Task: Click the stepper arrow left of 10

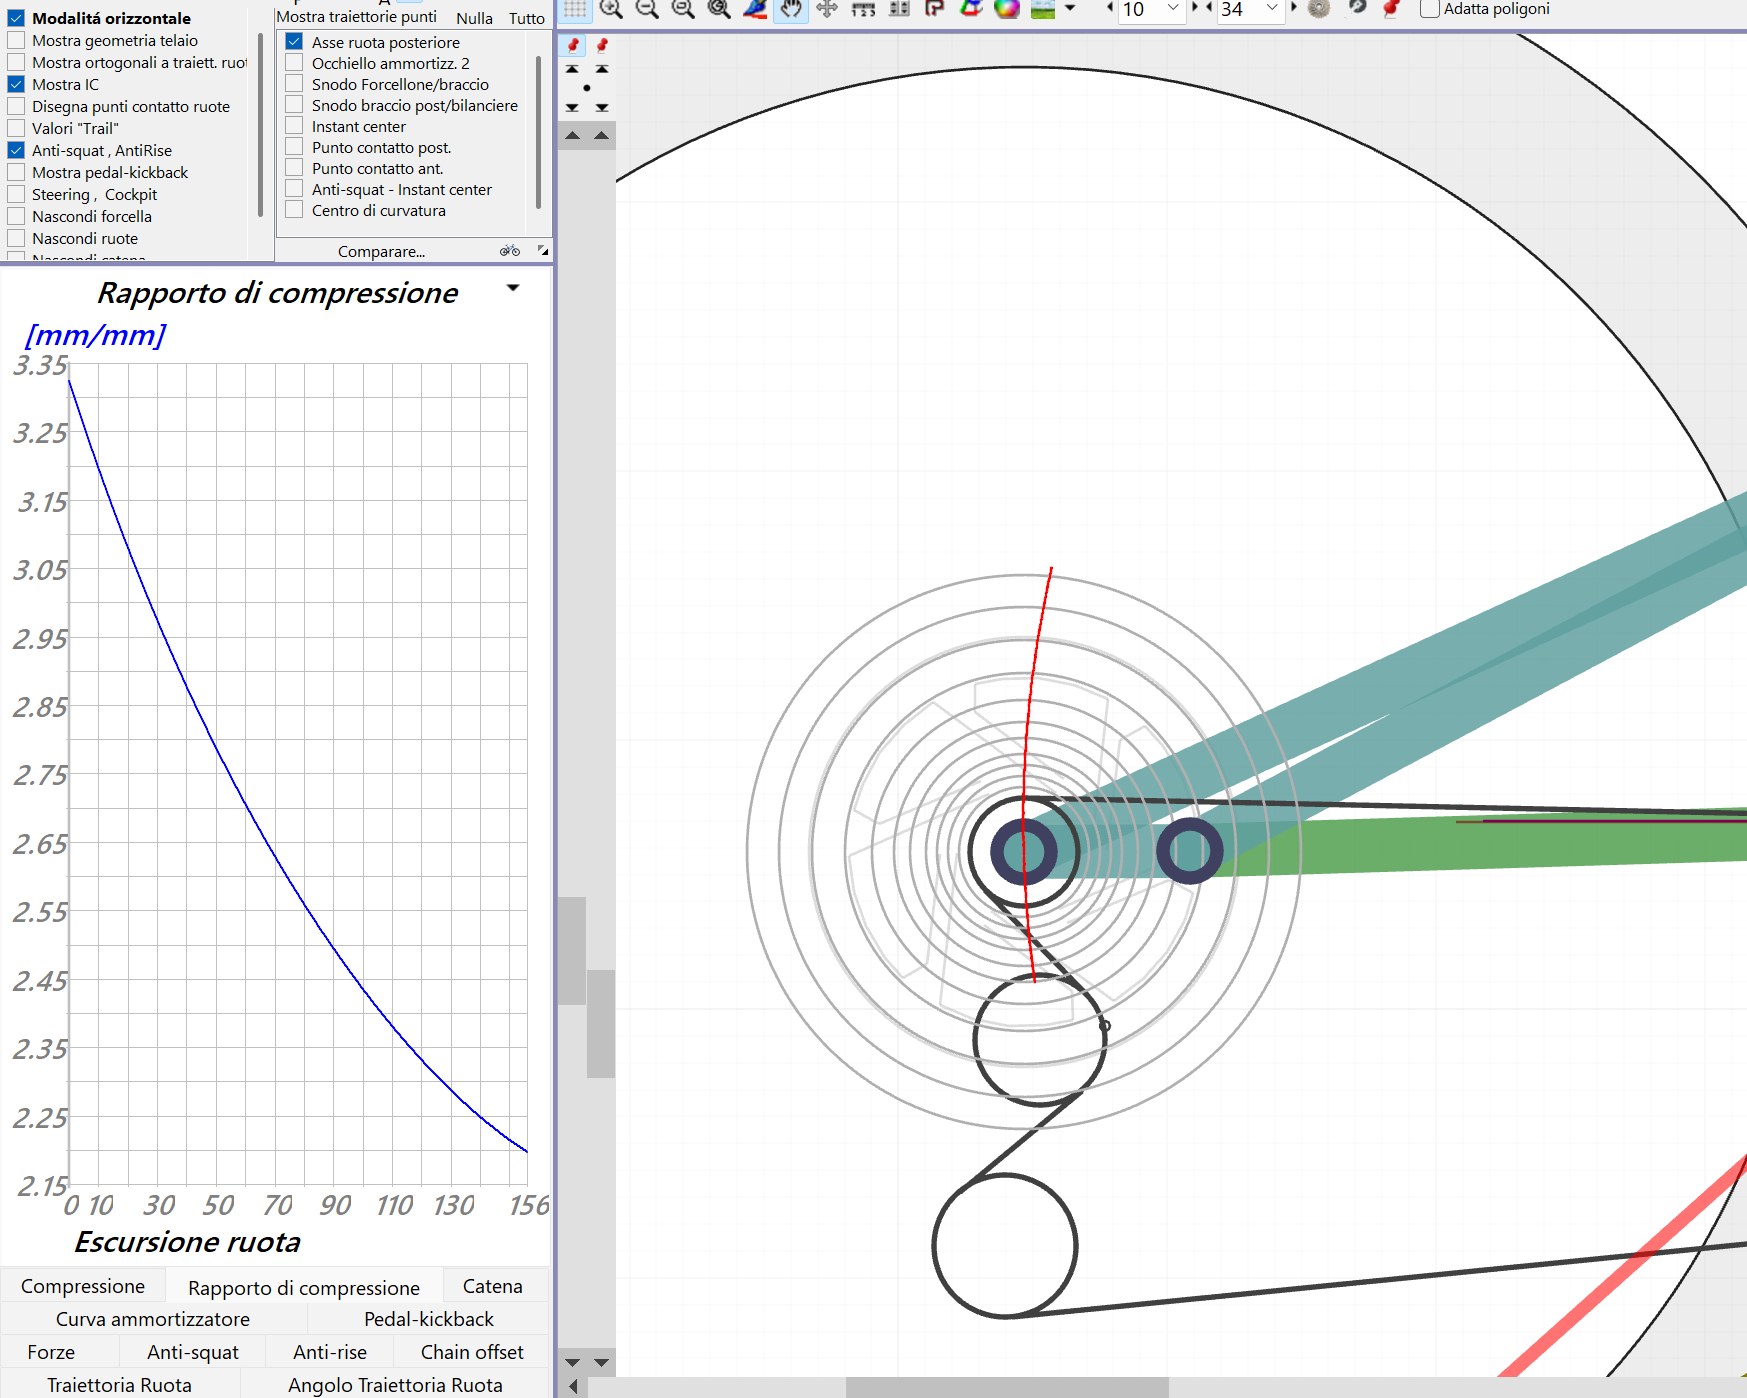Action: click(1109, 8)
